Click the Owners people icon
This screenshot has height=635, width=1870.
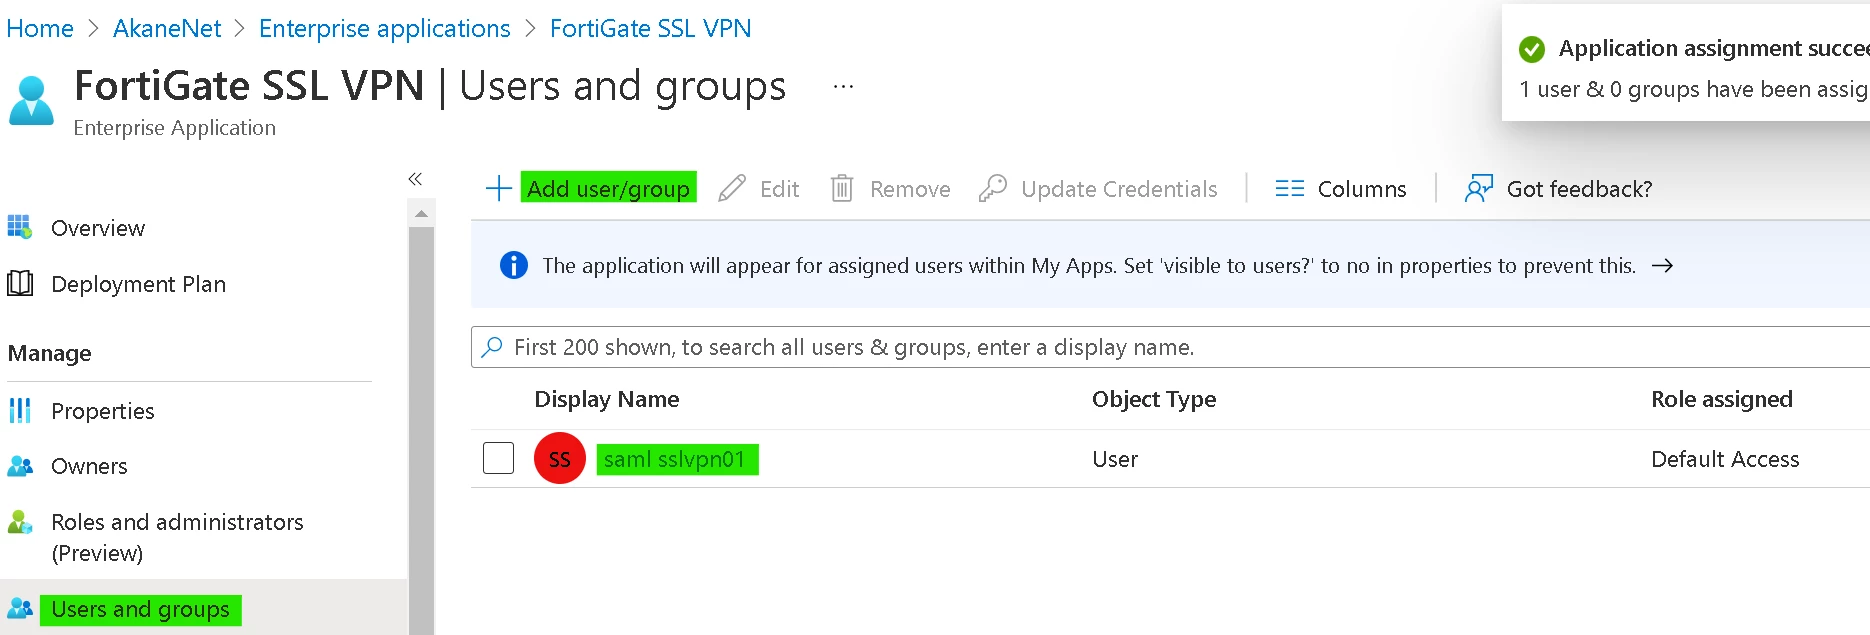[x=20, y=466]
